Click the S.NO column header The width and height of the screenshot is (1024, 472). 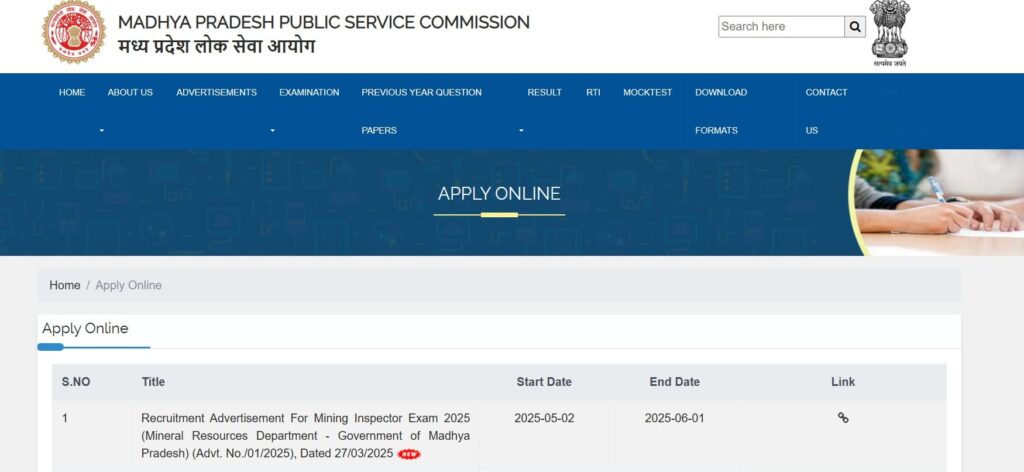[x=76, y=382]
